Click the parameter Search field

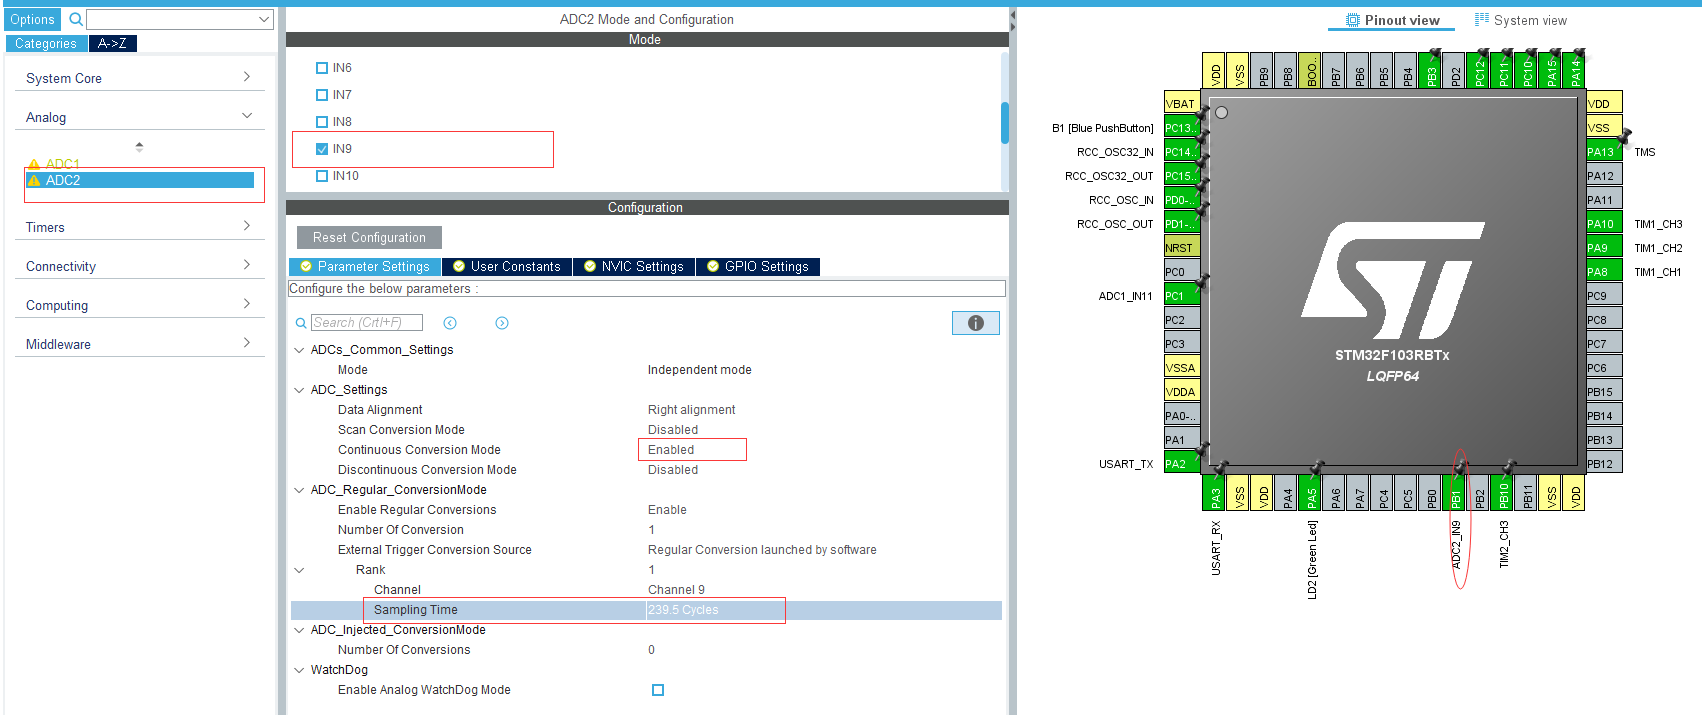[x=366, y=323]
